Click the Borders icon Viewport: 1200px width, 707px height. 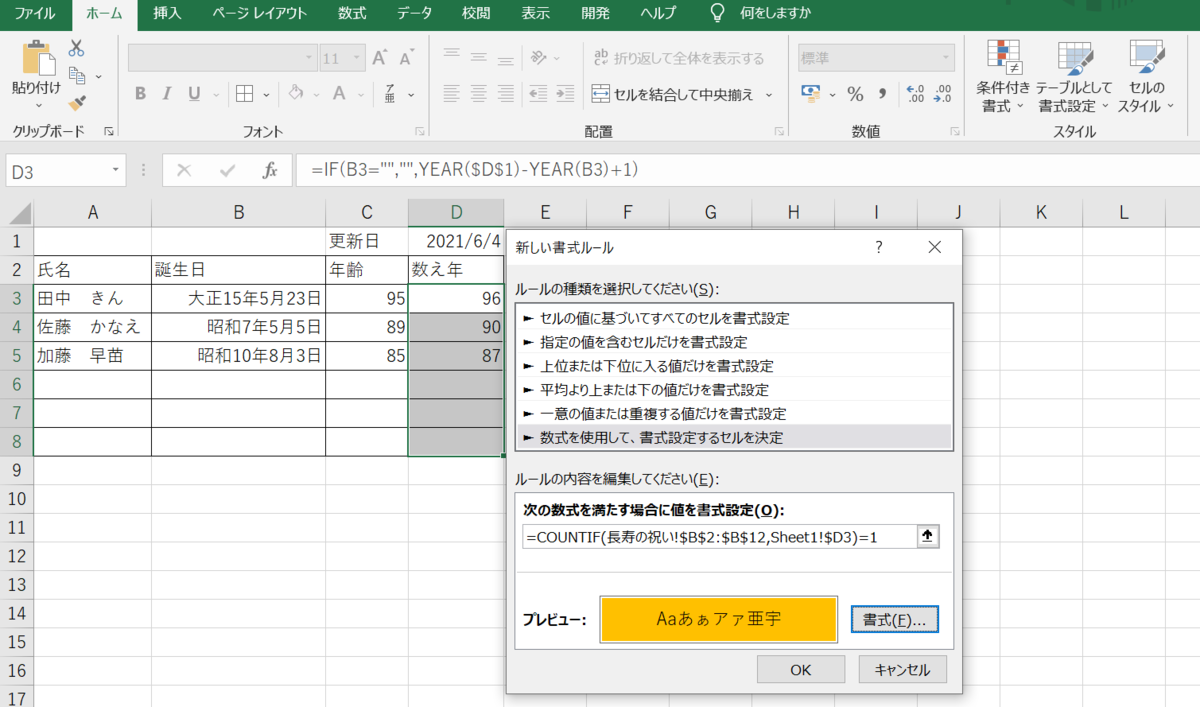244,94
